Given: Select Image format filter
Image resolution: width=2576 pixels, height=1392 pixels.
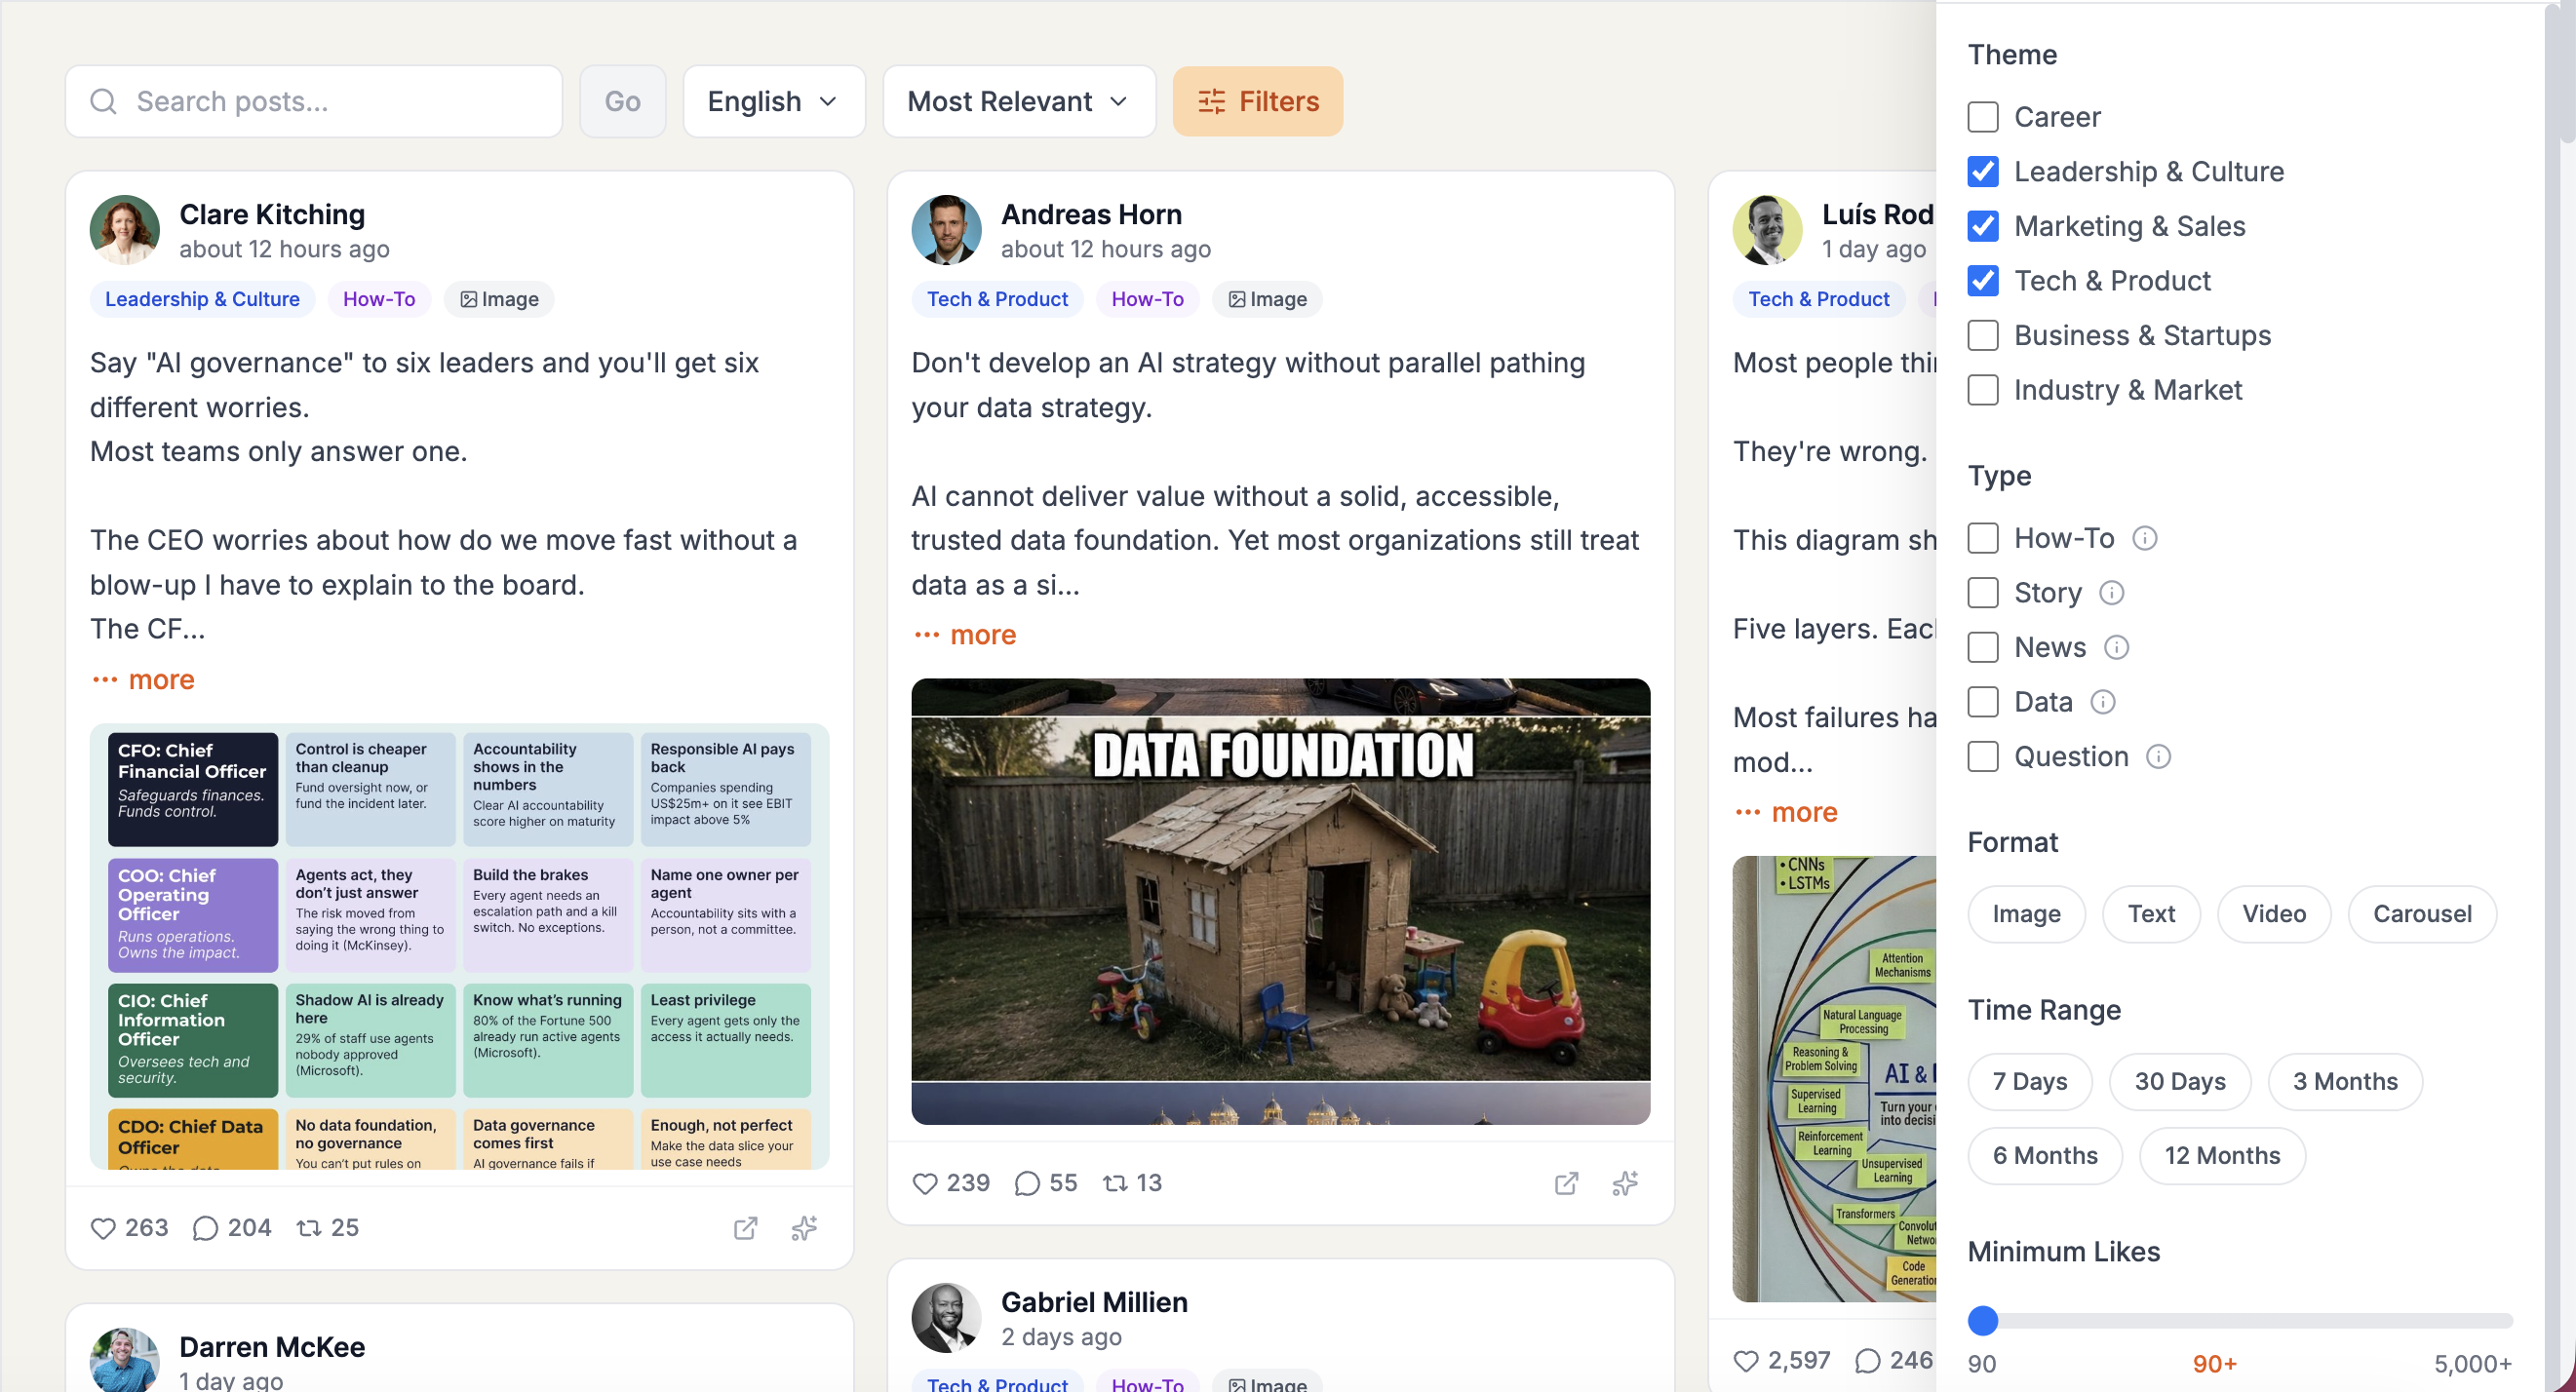Looking at the screenshot, I should coord(2026,914).
